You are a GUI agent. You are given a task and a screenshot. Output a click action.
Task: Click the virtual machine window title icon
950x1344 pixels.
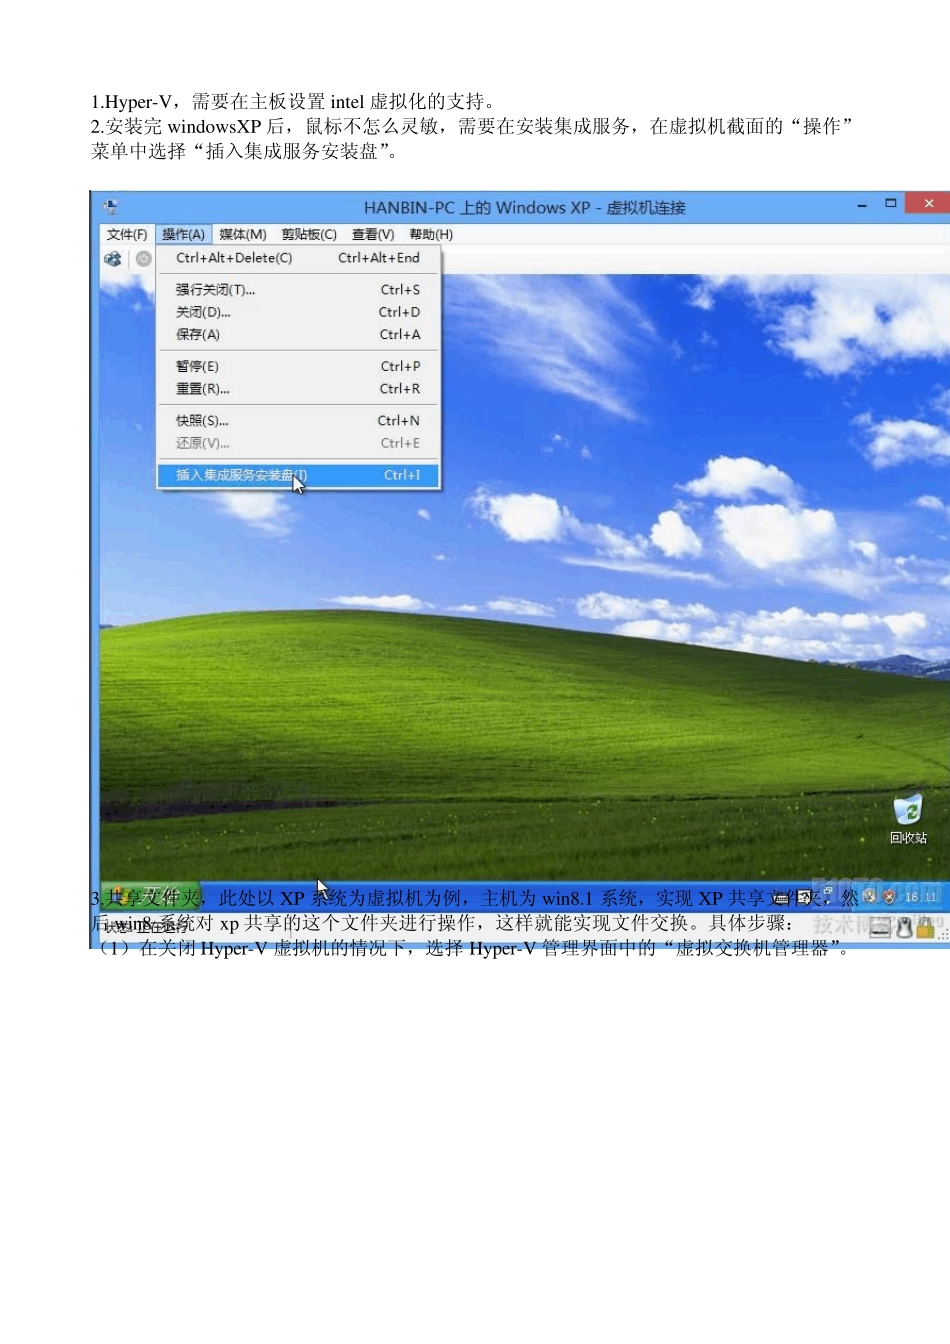(x=111, y=207)
